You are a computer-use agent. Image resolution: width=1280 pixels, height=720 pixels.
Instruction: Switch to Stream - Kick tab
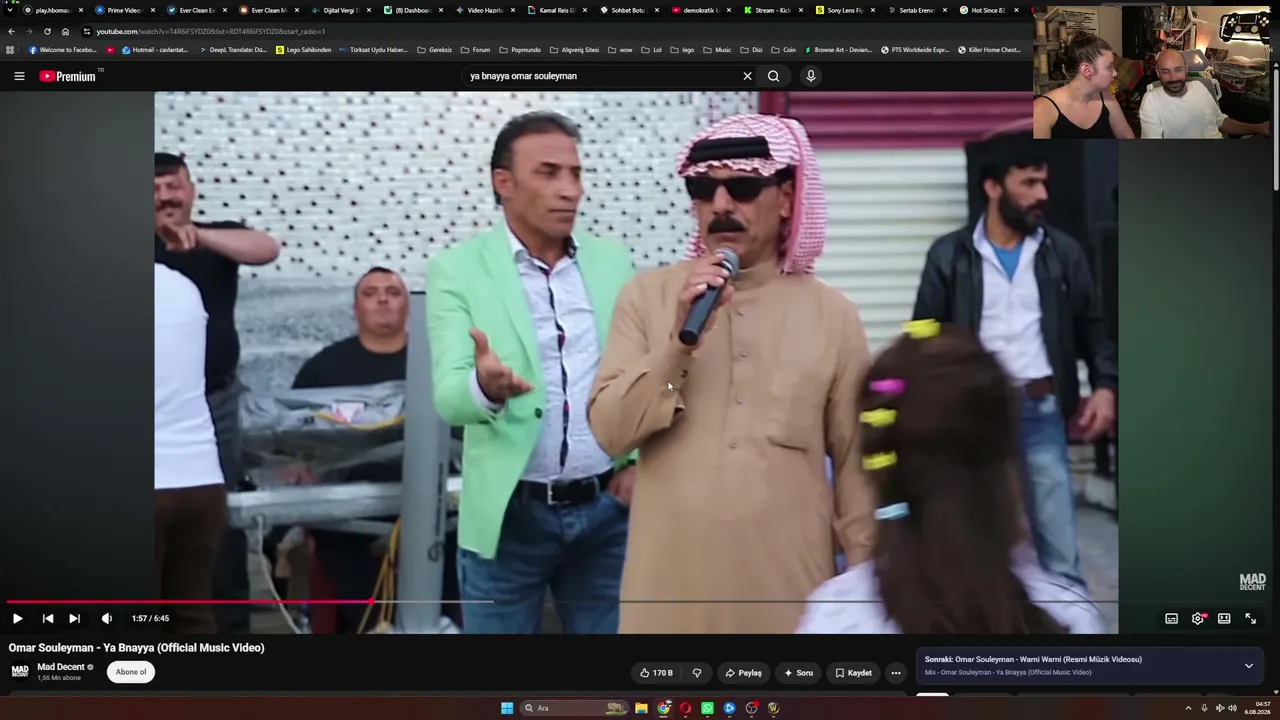pos(772,10)
